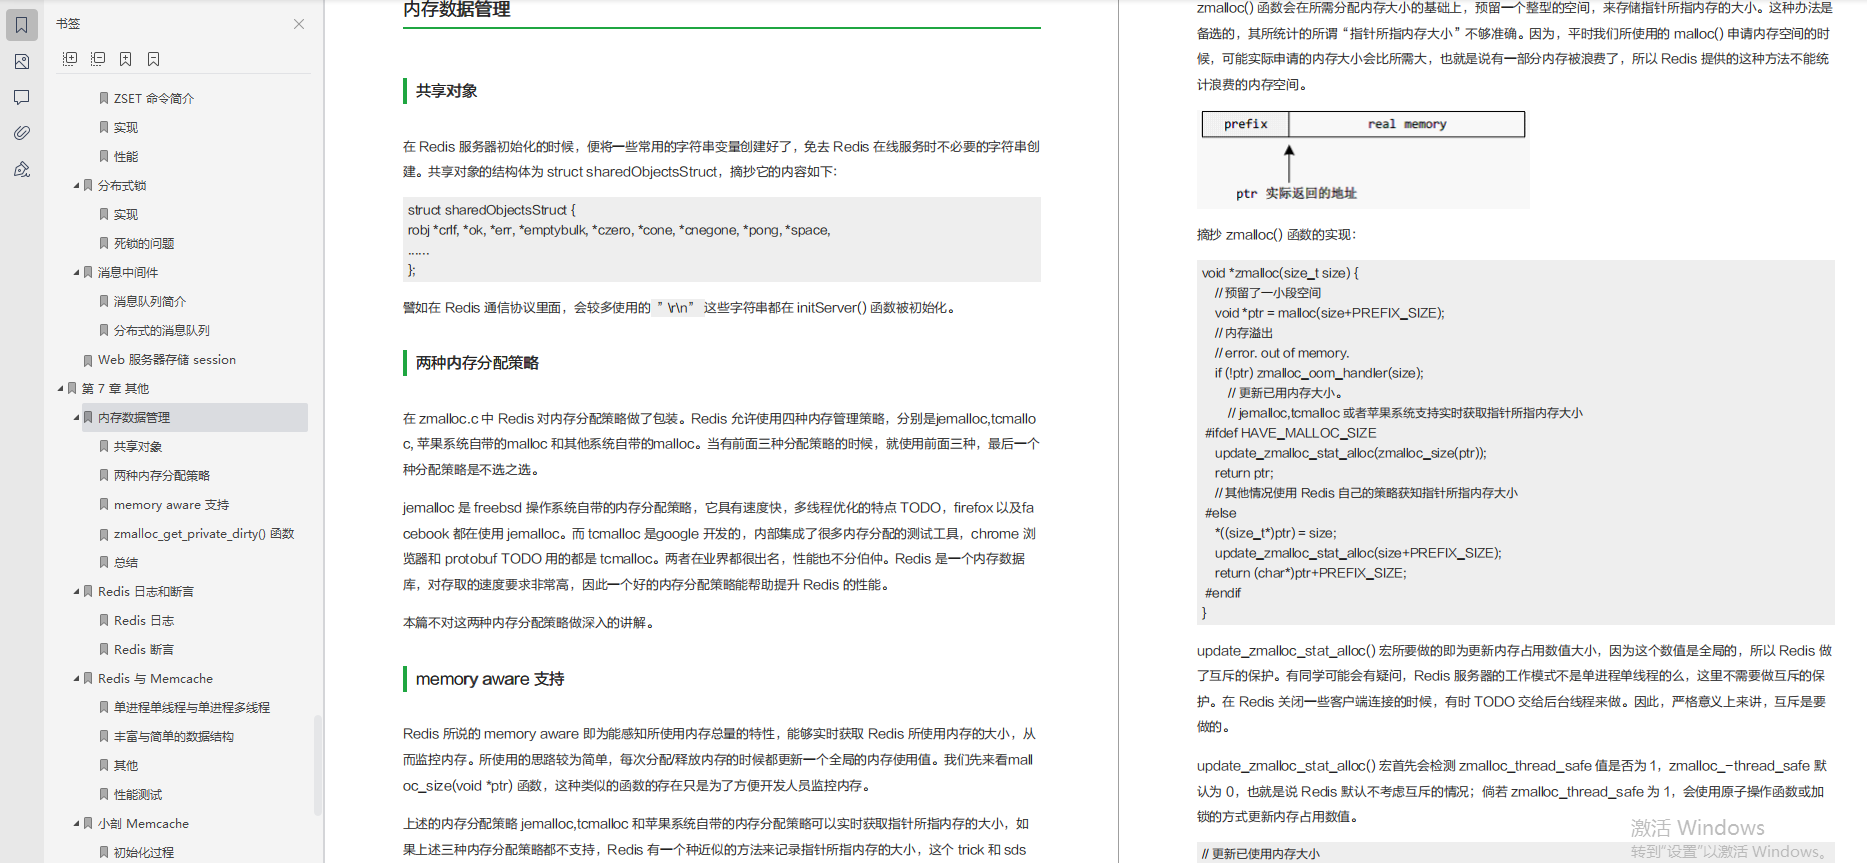Screen dimensions: 1867x863
Task: Click the zmalloc function code block
Action: (1516, 442)
